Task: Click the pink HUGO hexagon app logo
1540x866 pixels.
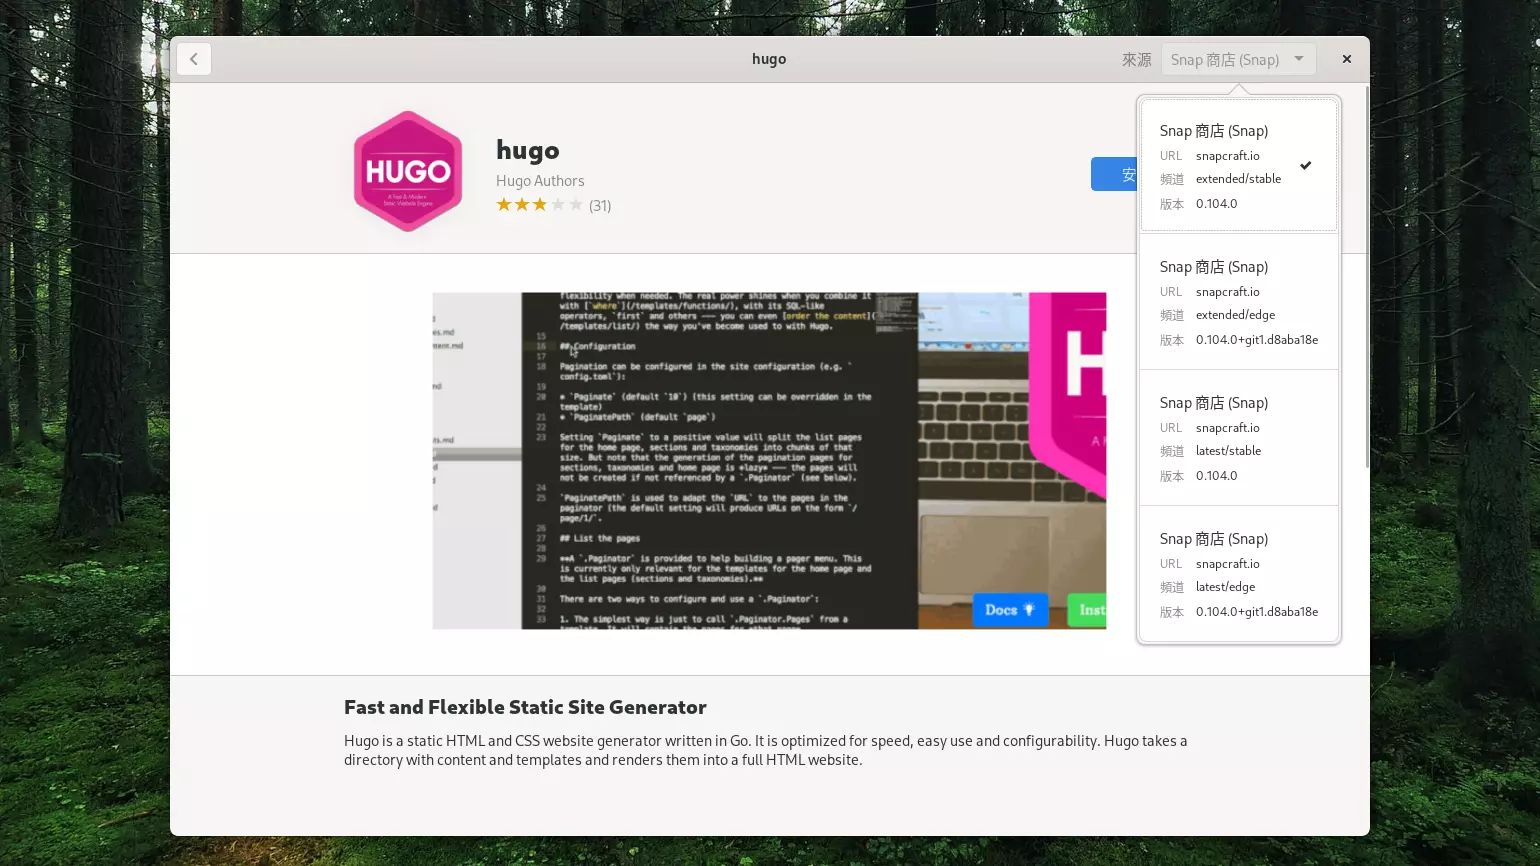Action: click(x=408, y=171)
